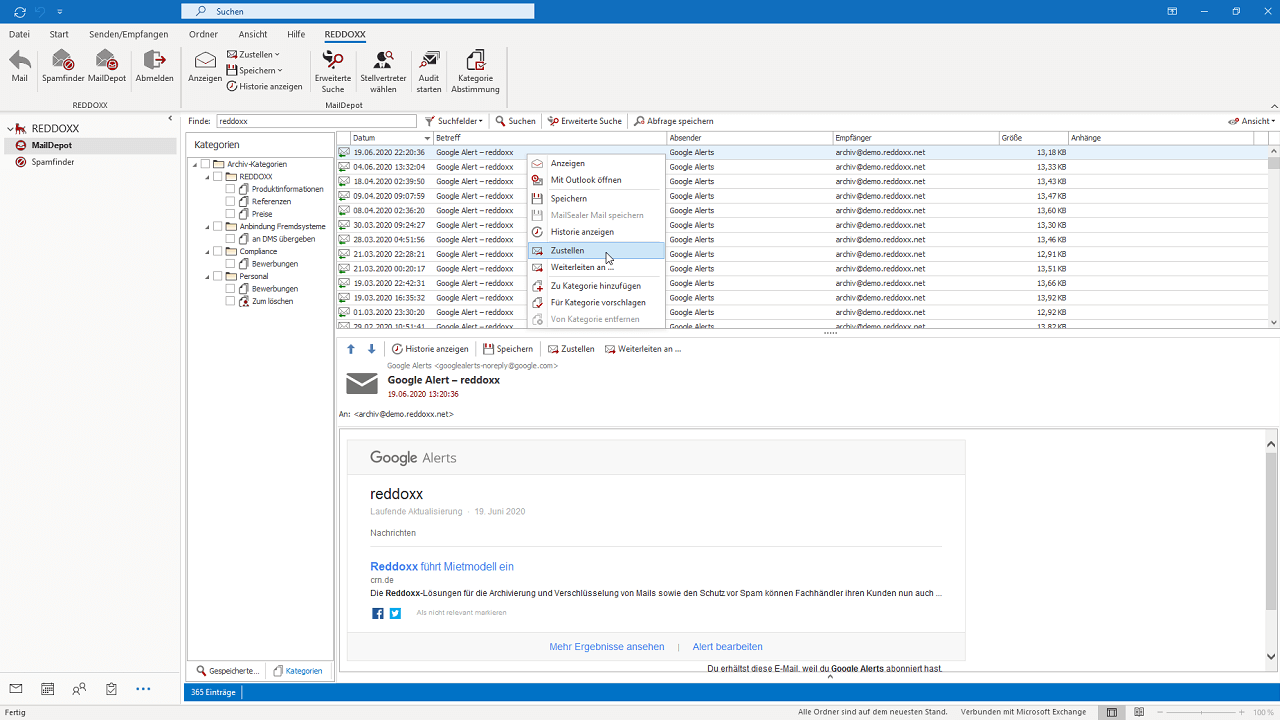Viewport: 1280px width, 720px height.
Task: Check the REDDOXX category checkbox
Action: (x=218, y=177)
